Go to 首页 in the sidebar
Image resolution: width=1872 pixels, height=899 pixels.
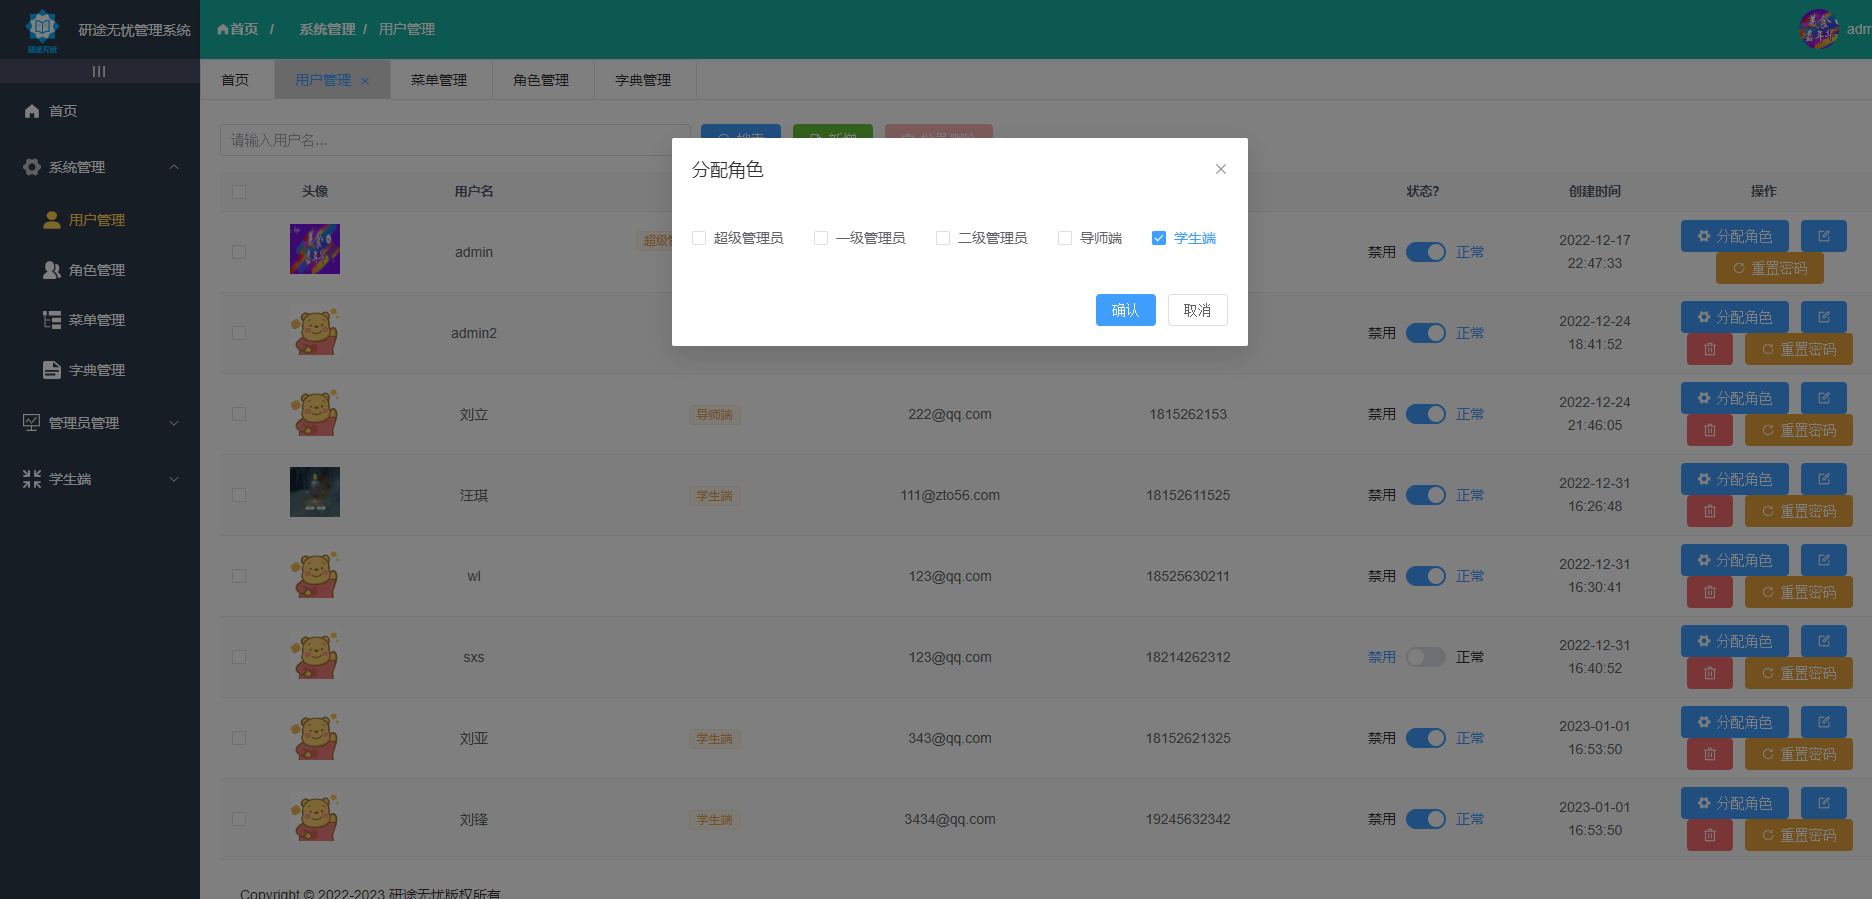100,111
